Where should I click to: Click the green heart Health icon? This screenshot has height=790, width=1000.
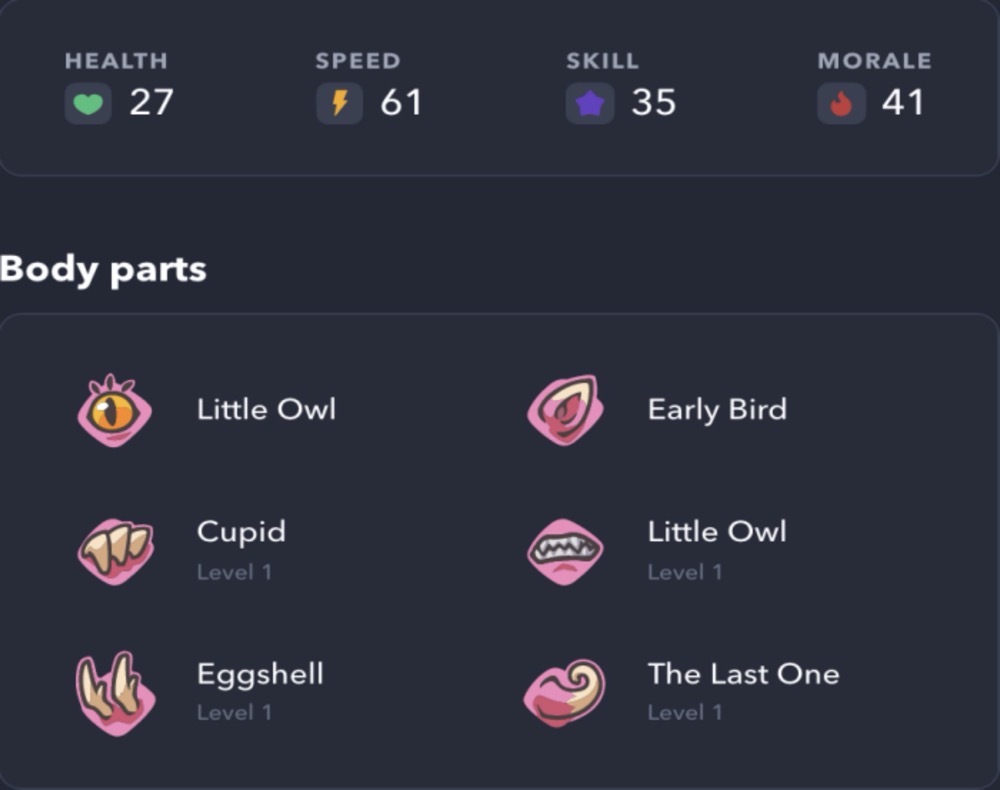(x=88, y=103)
